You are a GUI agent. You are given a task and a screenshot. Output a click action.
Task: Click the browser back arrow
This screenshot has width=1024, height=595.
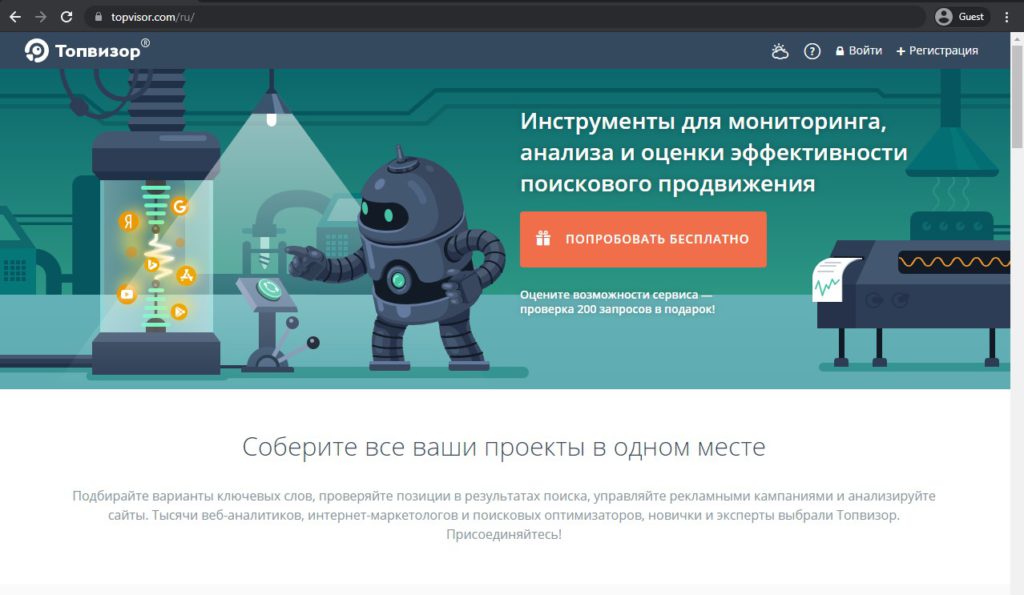(x=15, y=17)
